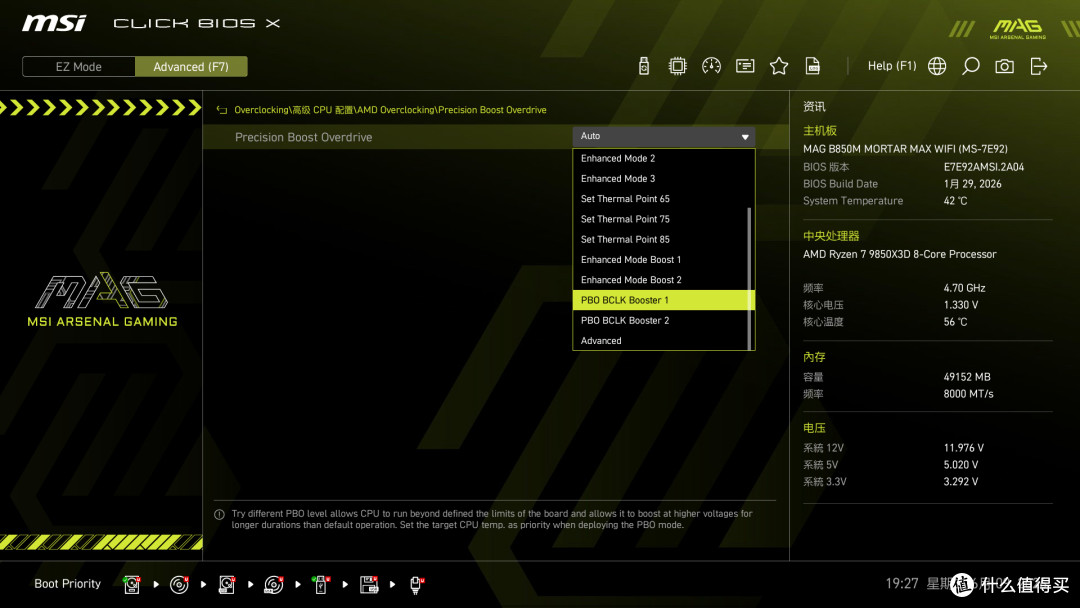Click memory speed value 8000 MT/s
Image resolution: width=1080 pixels, height=608 pixels.
pyautogui.click(x=968, y=394)
